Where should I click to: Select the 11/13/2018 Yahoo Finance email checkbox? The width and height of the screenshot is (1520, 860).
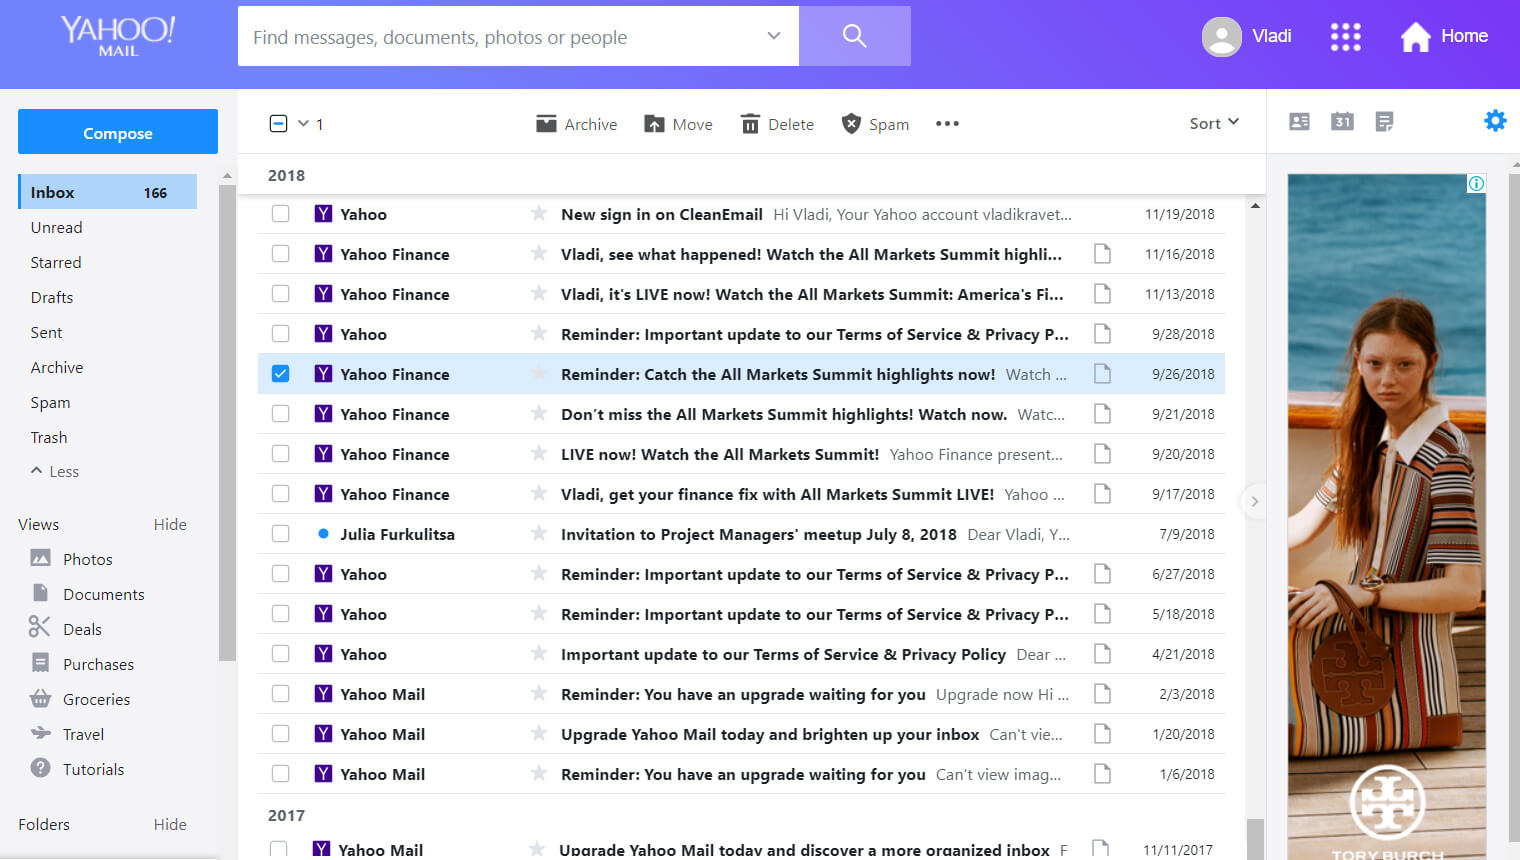280,293
